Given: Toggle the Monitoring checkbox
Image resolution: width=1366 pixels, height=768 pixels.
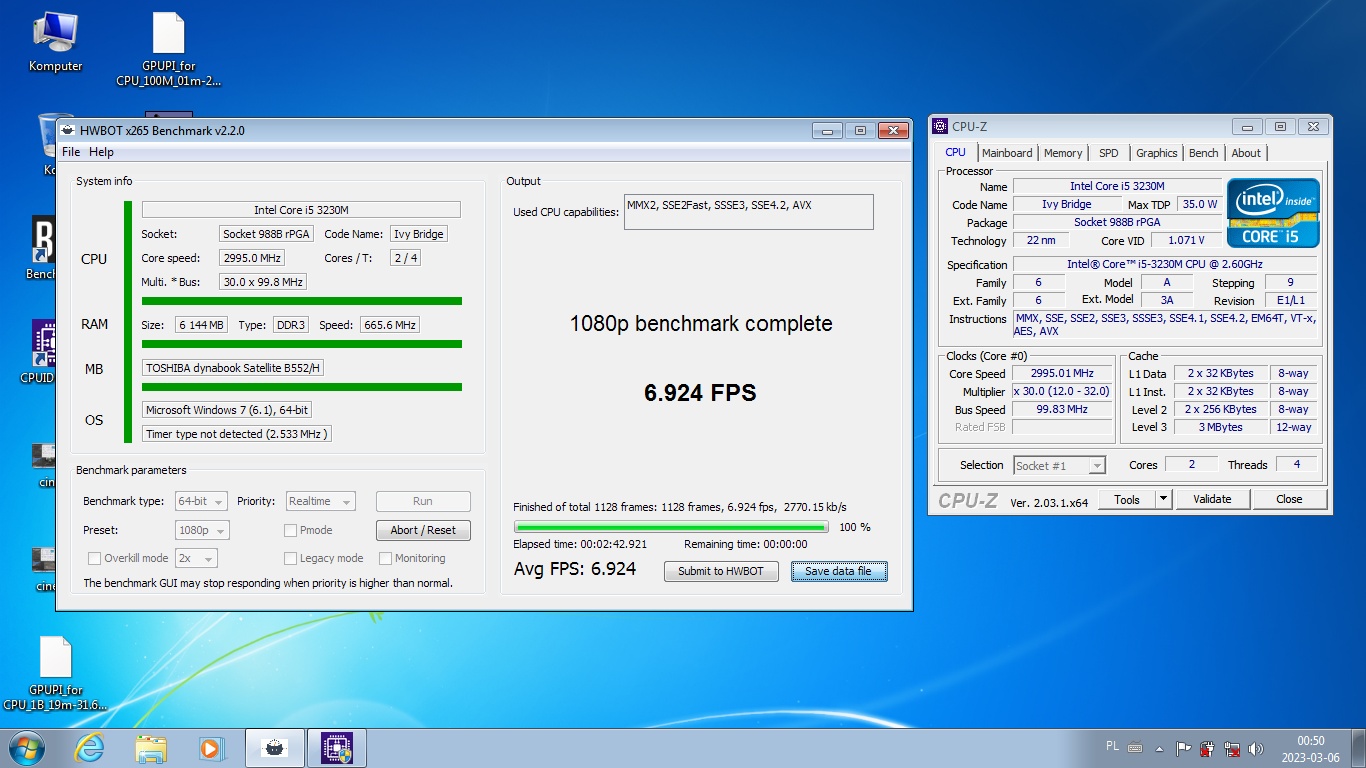Looking at the screenshot, I should pos(385,558).
